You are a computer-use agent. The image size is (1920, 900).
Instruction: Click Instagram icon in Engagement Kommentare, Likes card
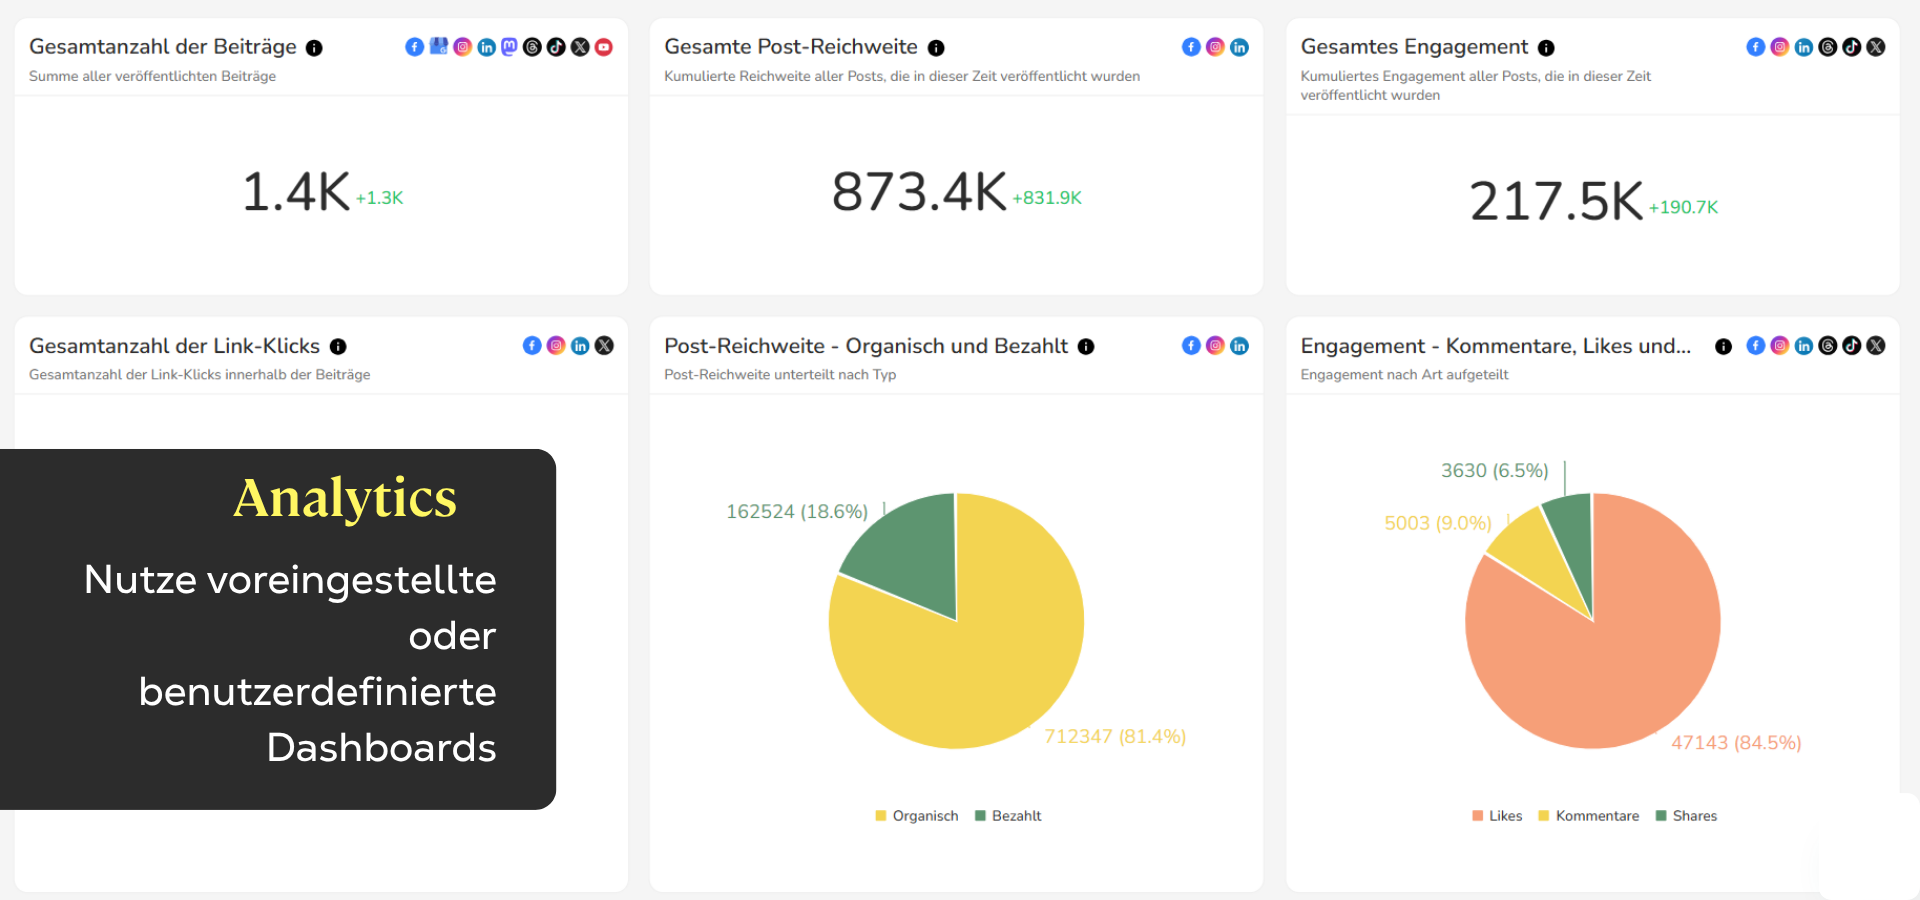1780,346
